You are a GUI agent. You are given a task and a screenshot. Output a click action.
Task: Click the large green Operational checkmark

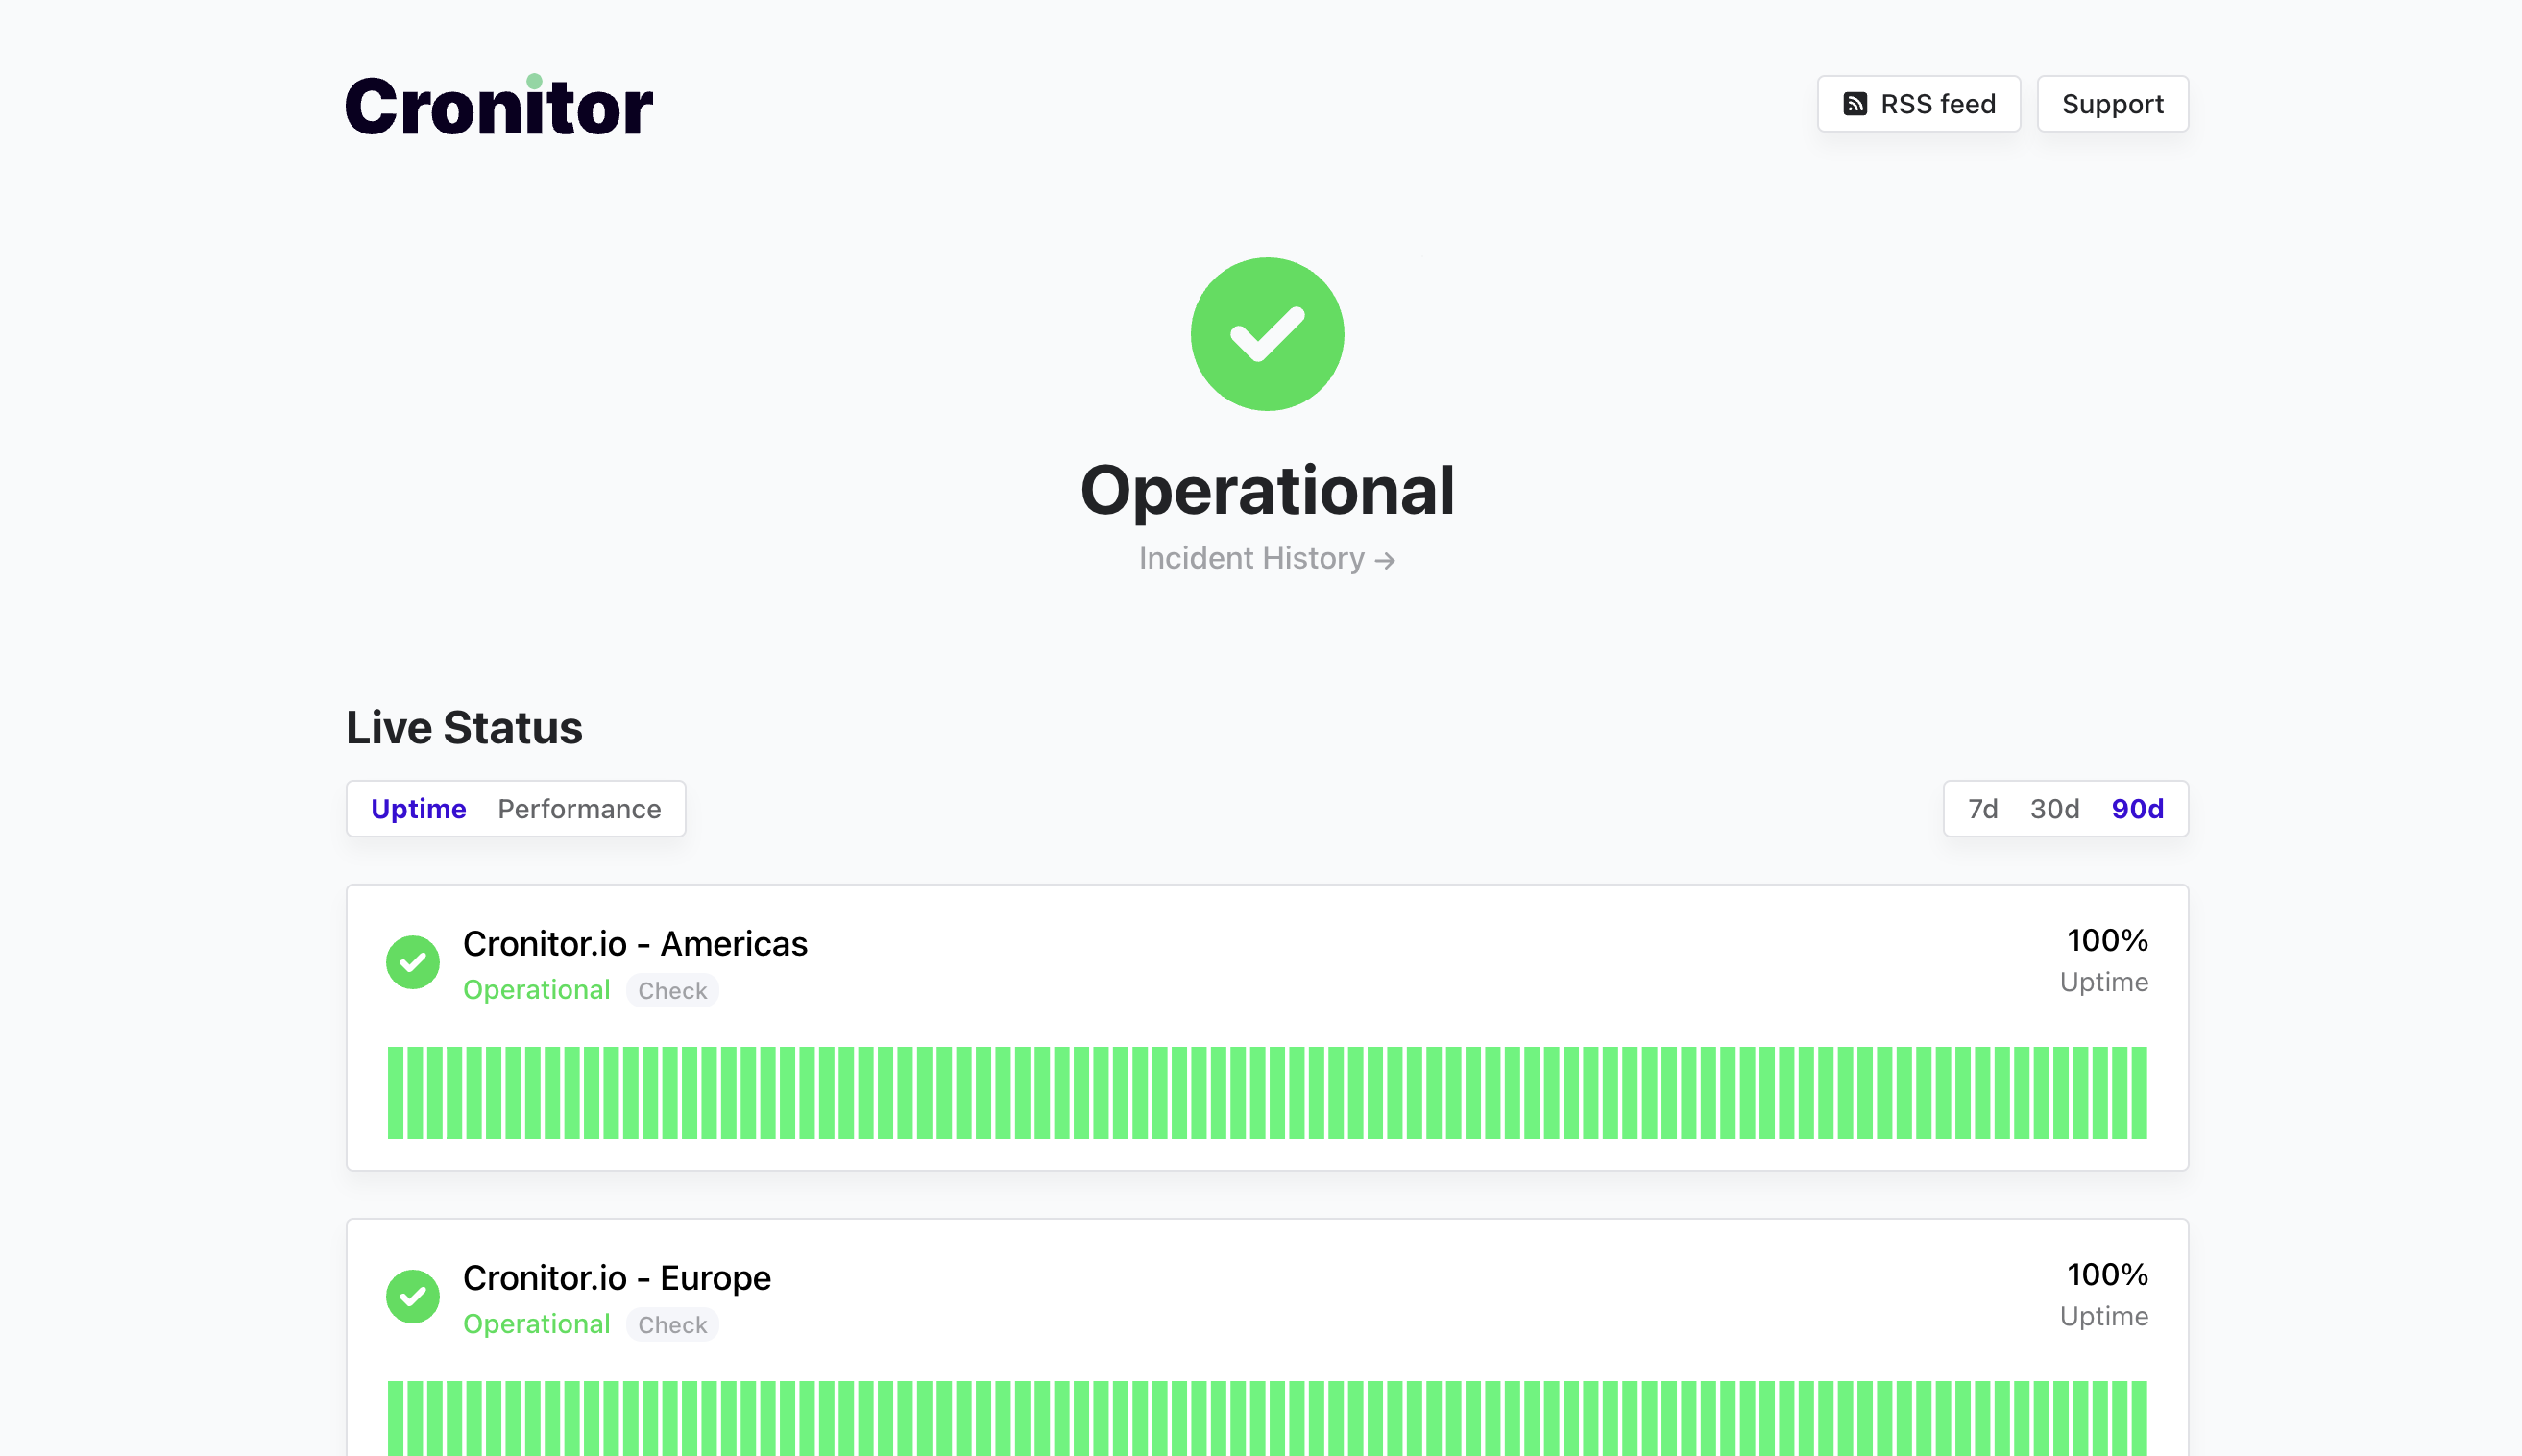(1267, 334)
